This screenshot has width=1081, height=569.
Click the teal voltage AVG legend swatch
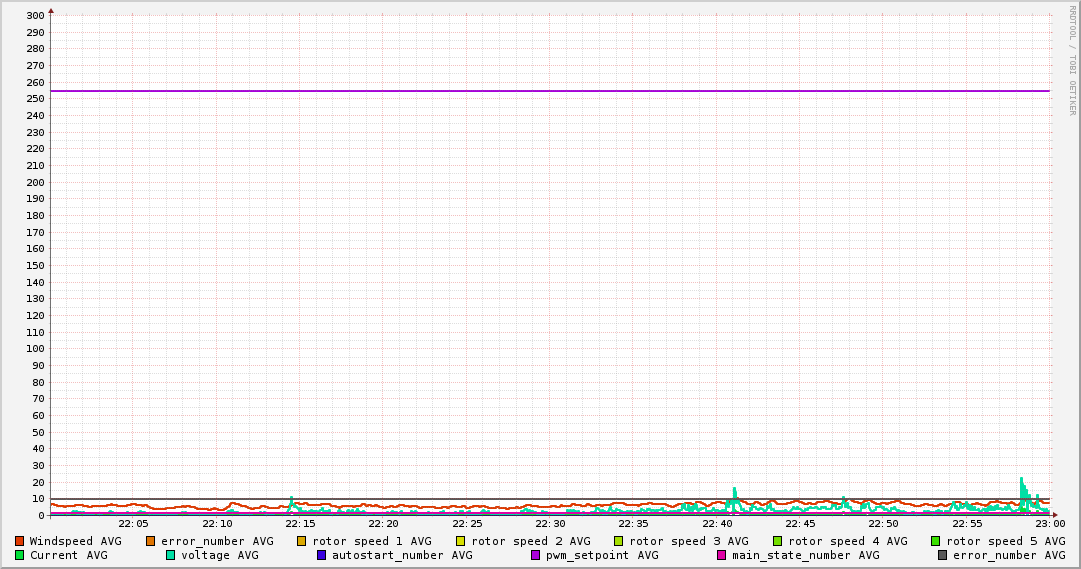click(x=170, y=555)
